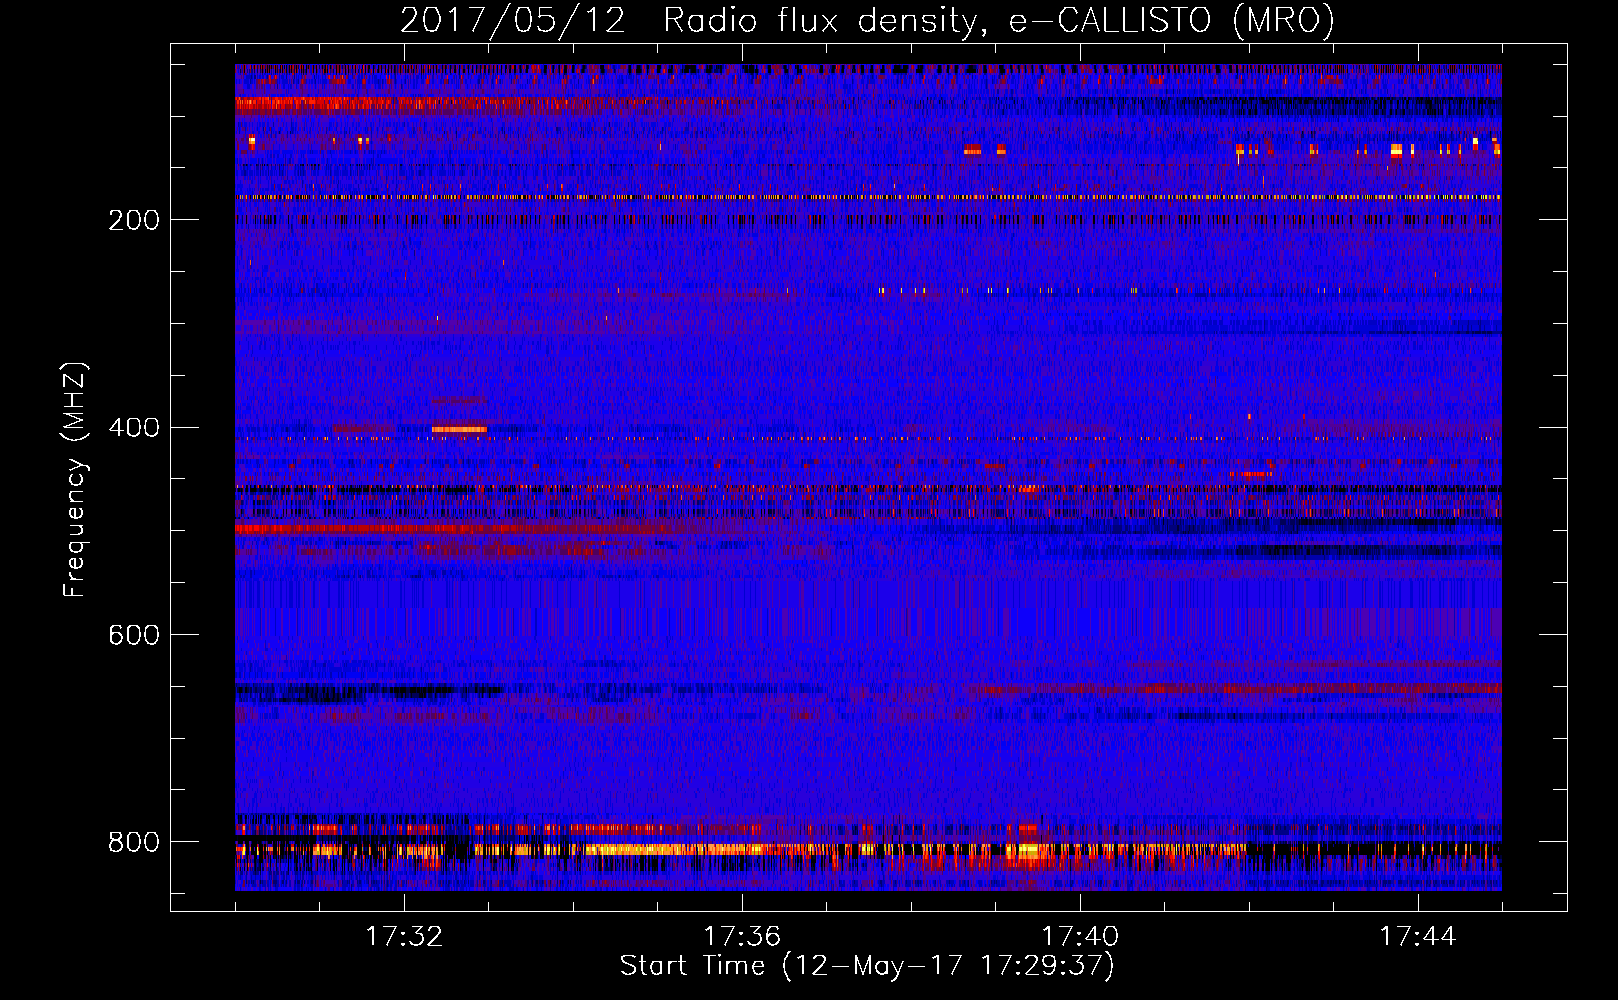The image size is (1618, 1000).
Task: Click the '17:36' time axis label
Action: click(x=742, y=937)
